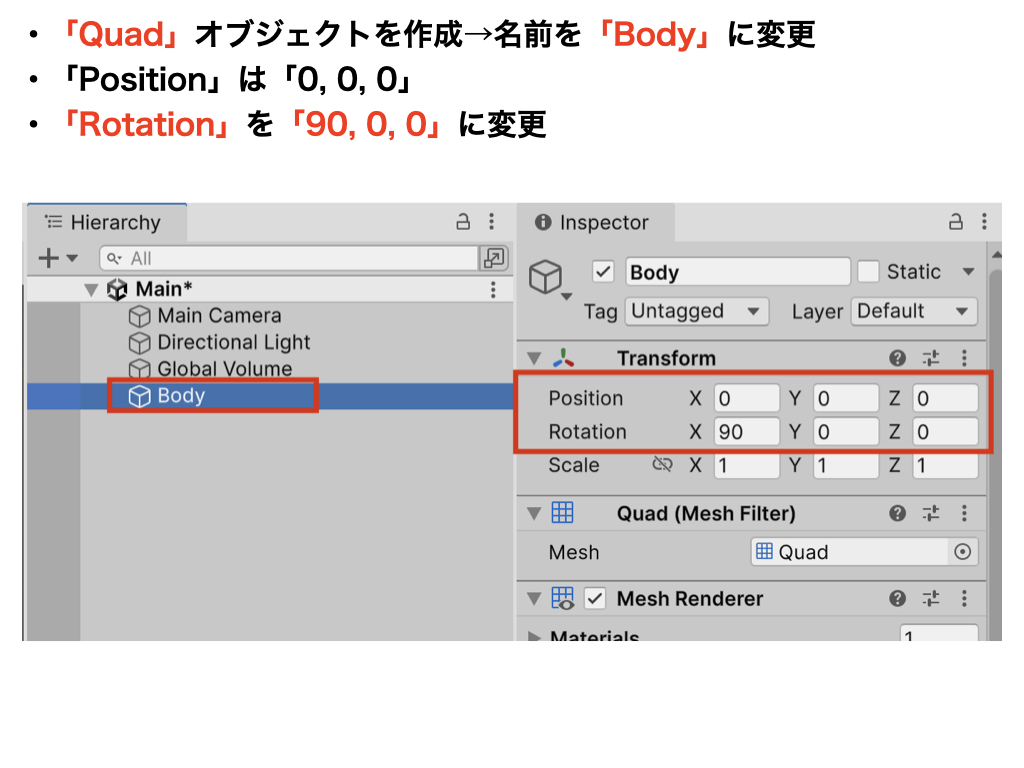The image size is (1024, 768).
Task: Click the GameObject cube icon in Inspector
Action: pos(545,277)
